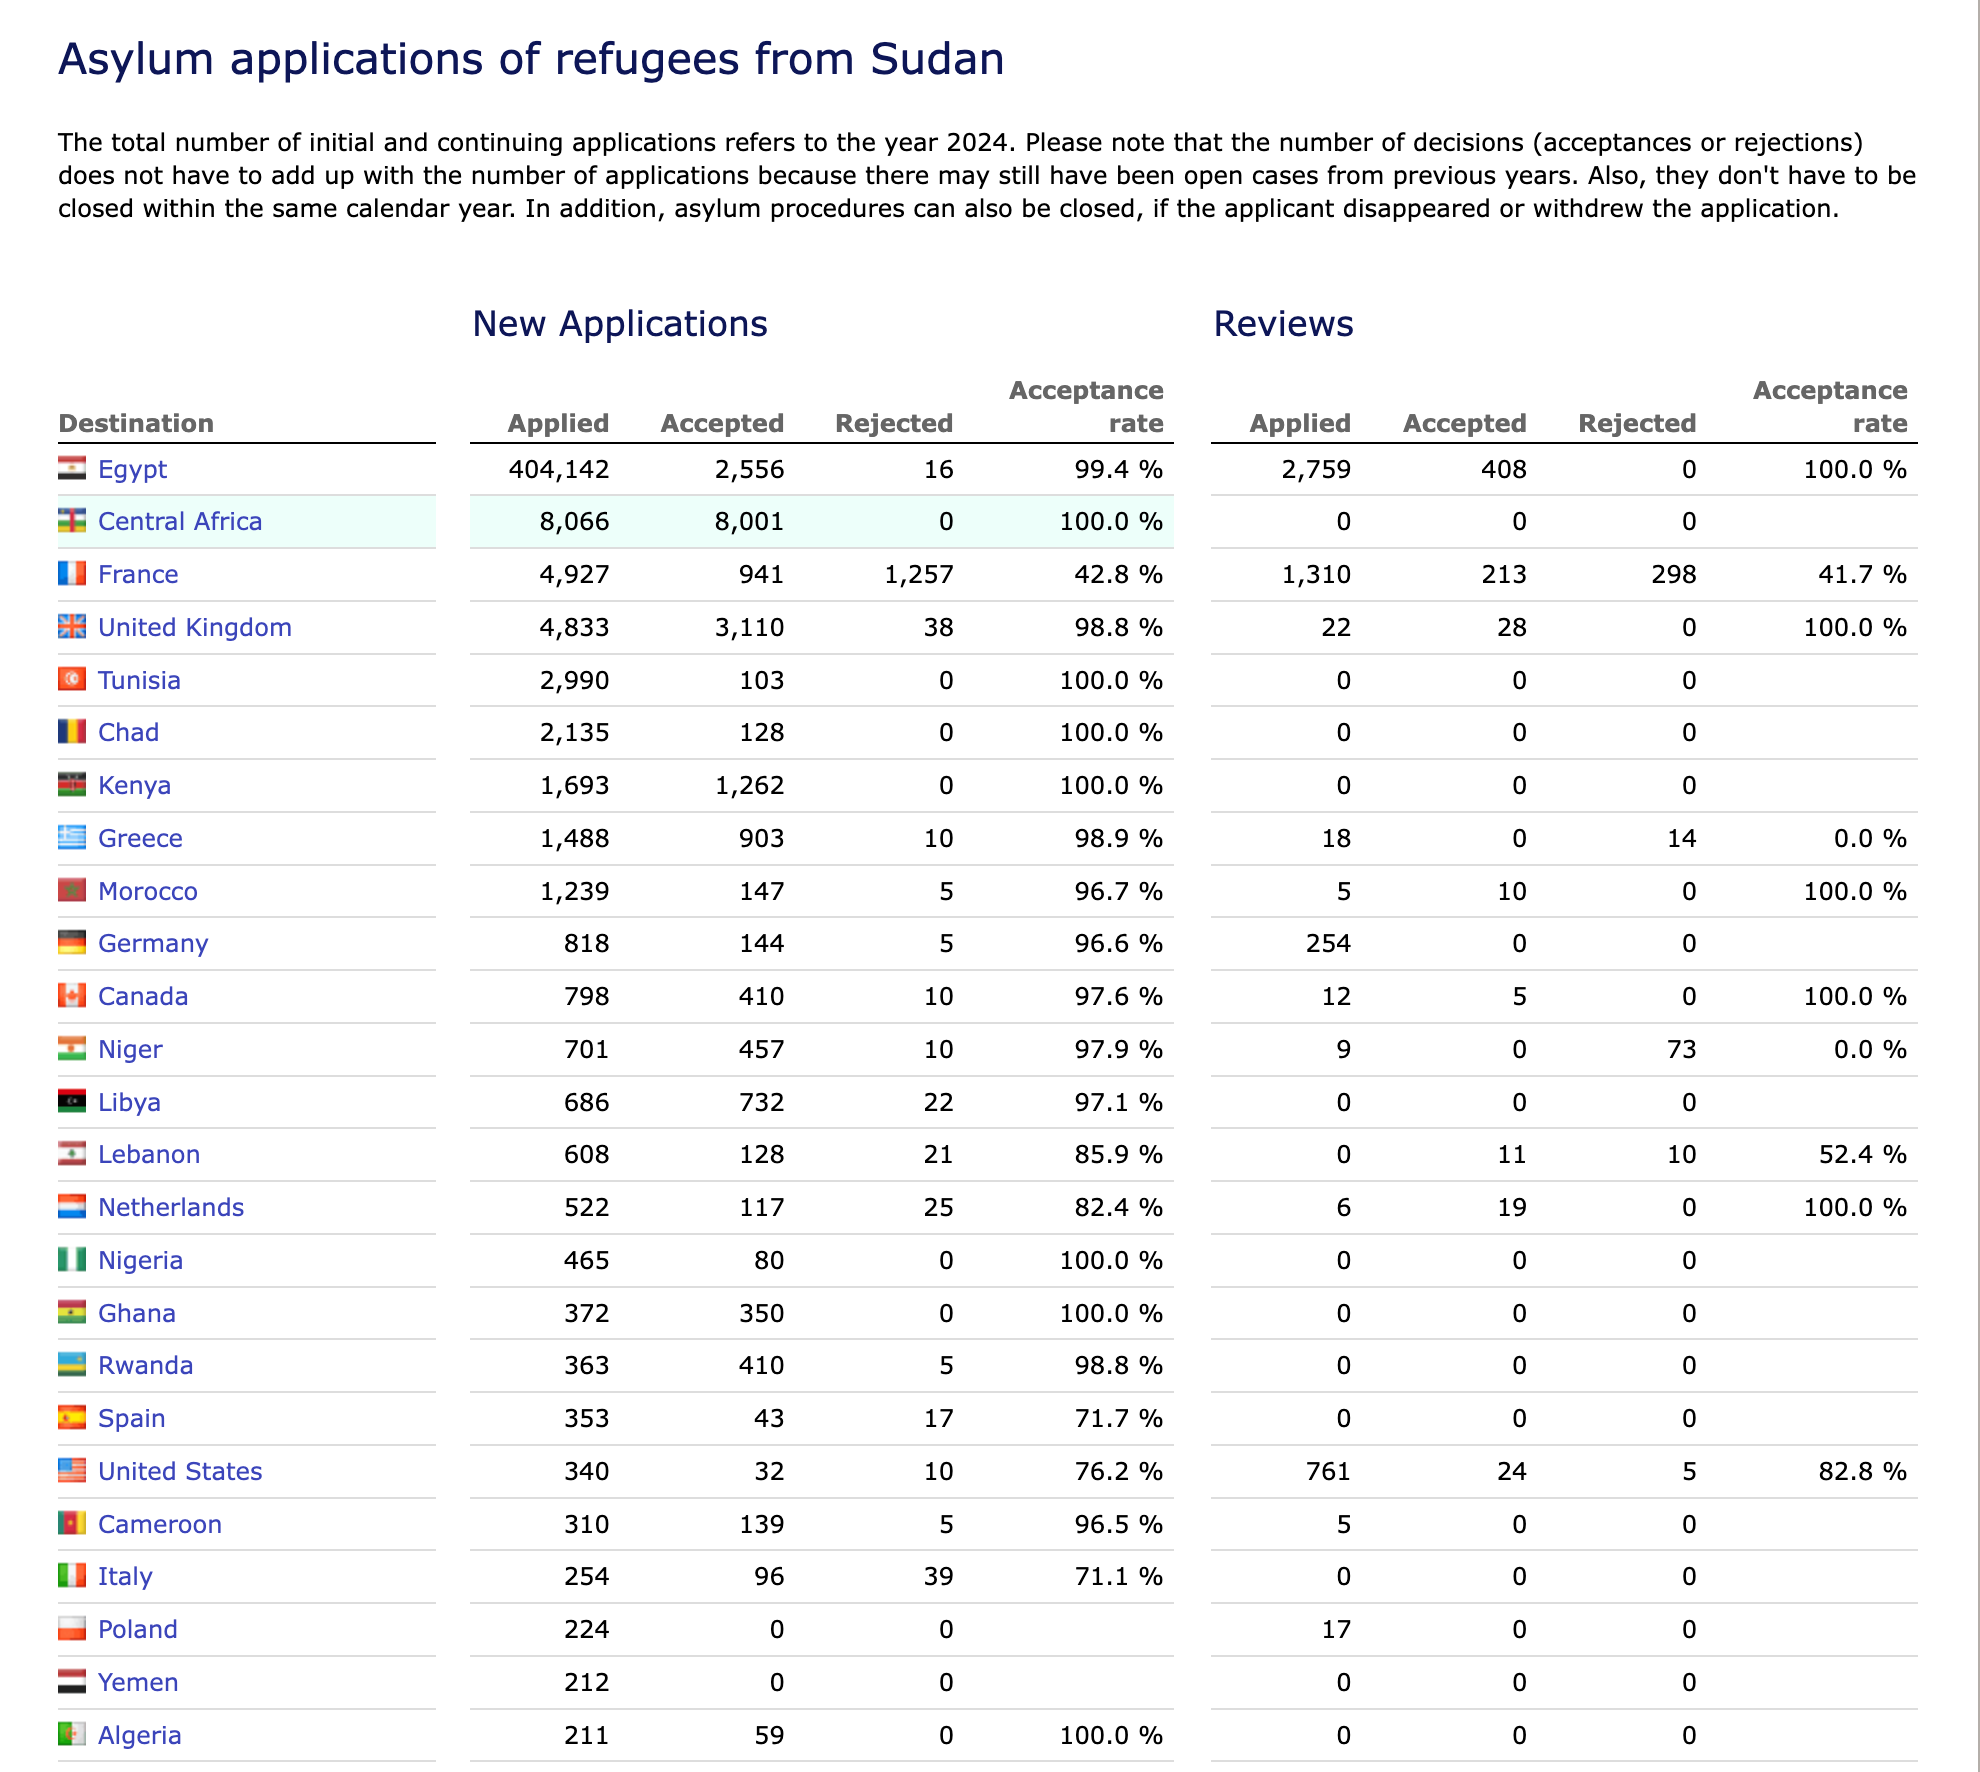Click the Egypt flag icon
Viewport: 1980px width, 1772px height.
pyautogui.click(x=72, y=468)
